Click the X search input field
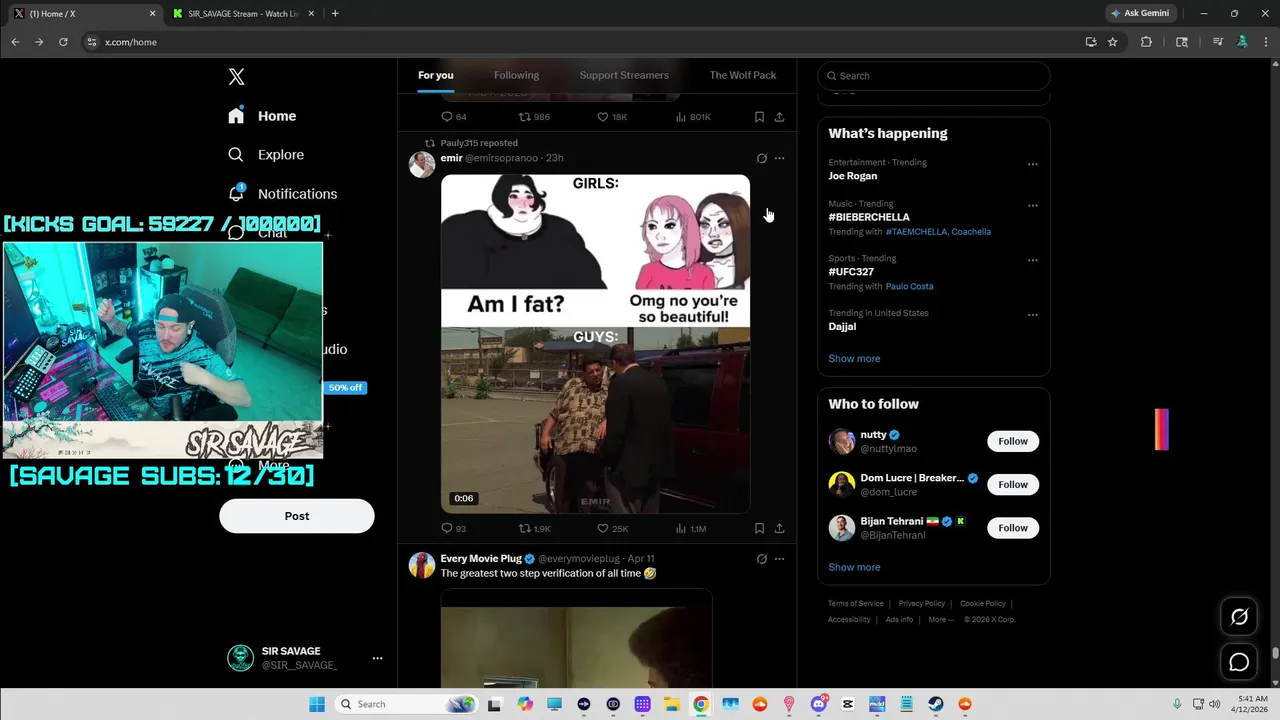This screenshot has height=720, width=1280. click(934, 76)
